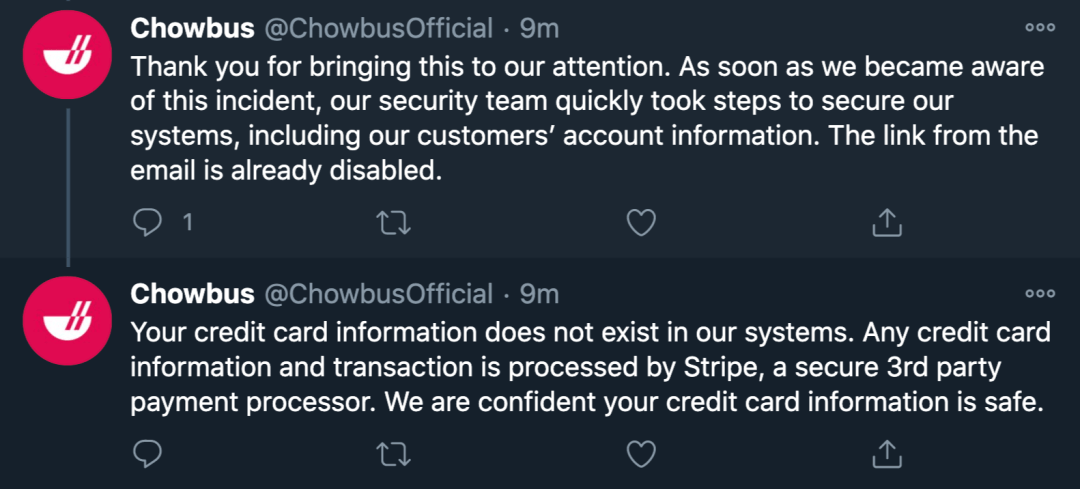Click @ChowbusOfficial handle in the second tweet
Viewport: 1080px width, 489px height.
[x=377, y=294]
